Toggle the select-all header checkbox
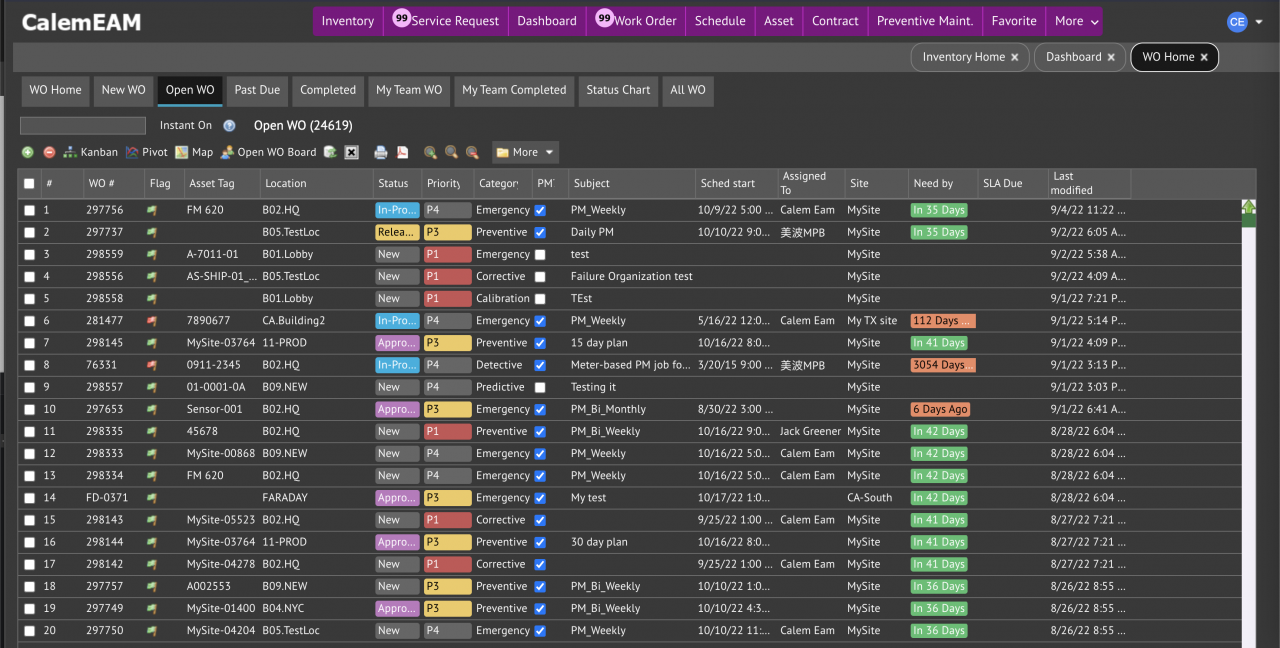 [x=29, y=184]
